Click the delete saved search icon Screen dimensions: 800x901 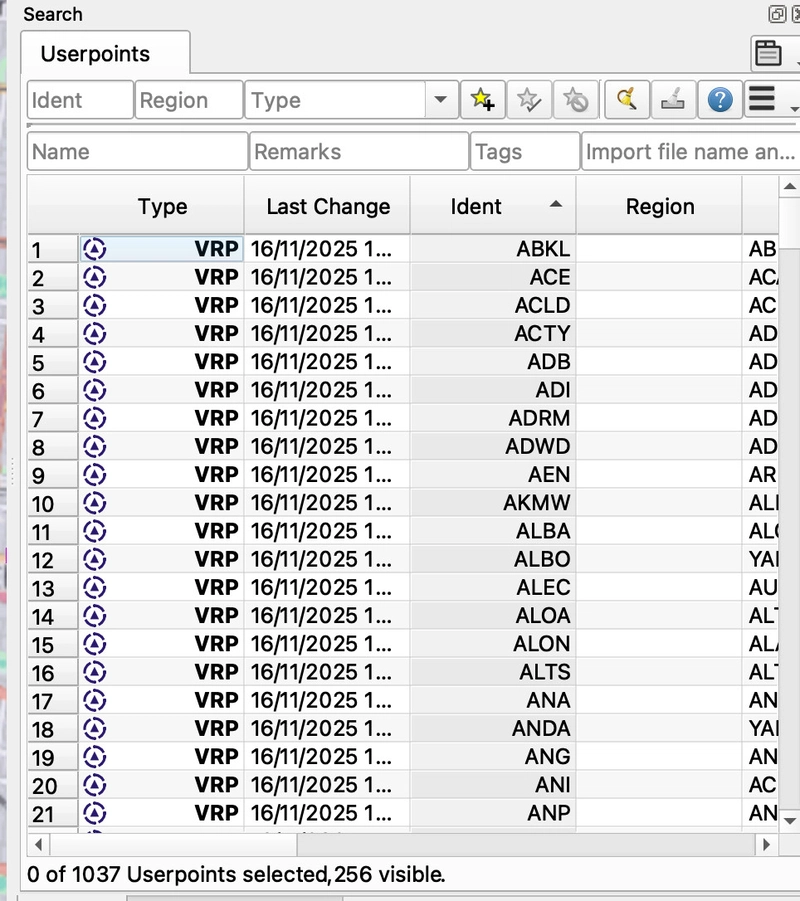click(x=575, y=100)
